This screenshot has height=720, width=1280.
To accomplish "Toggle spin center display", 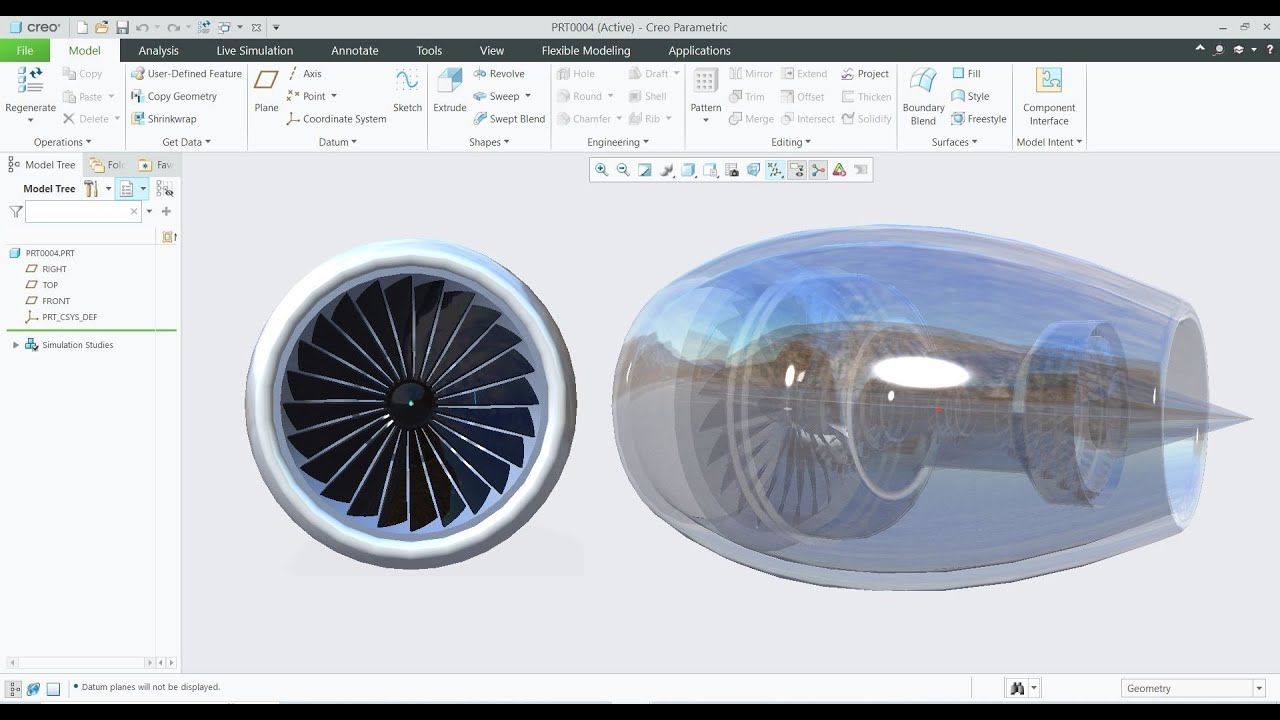I will 819,170.
